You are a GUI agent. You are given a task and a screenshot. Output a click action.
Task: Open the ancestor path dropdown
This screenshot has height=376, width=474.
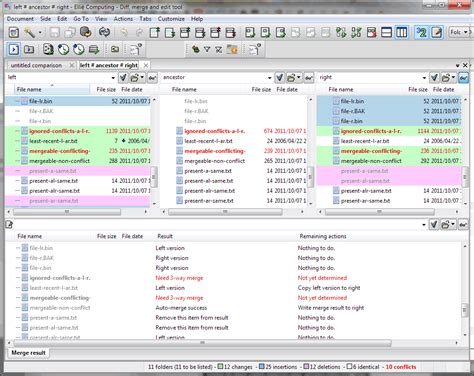tap(269, 78)
